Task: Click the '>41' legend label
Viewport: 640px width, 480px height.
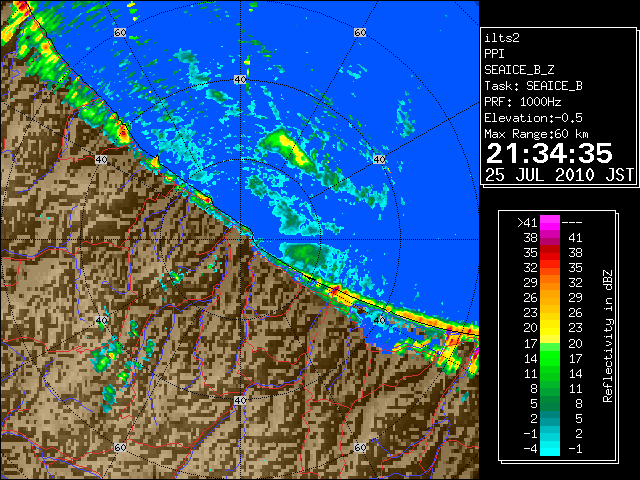Action: [527, 222]
